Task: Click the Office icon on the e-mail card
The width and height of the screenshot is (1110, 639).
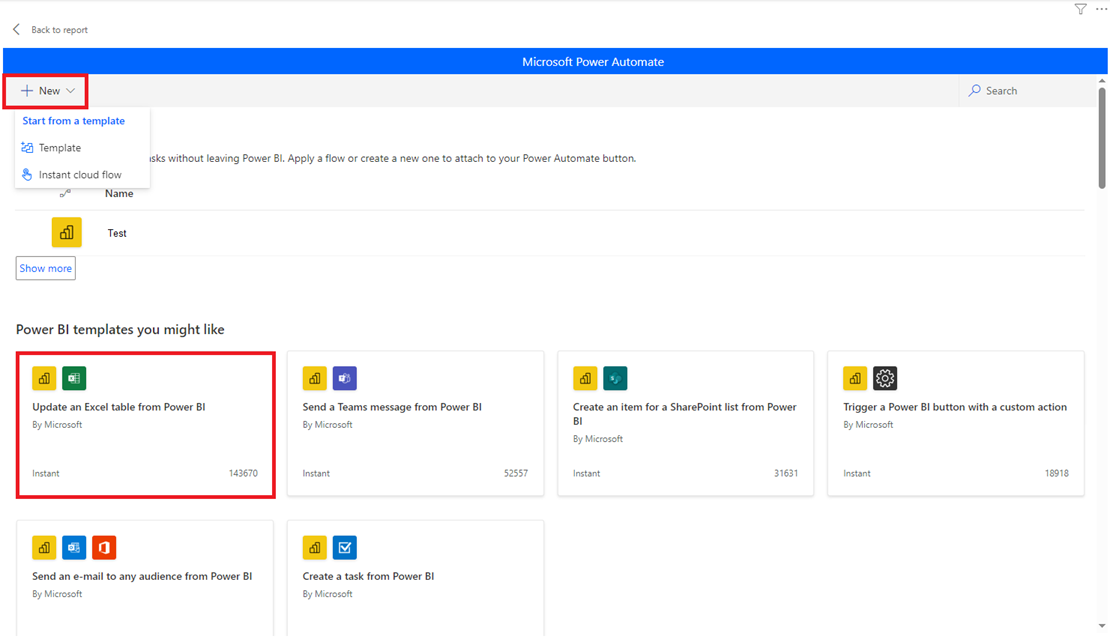Action: [104, 547]
